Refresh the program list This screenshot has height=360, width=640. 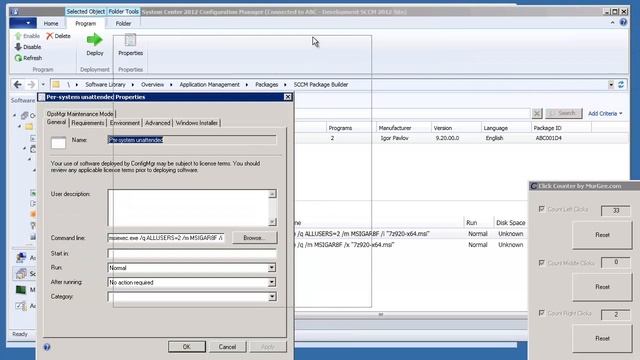click(28, 58)
